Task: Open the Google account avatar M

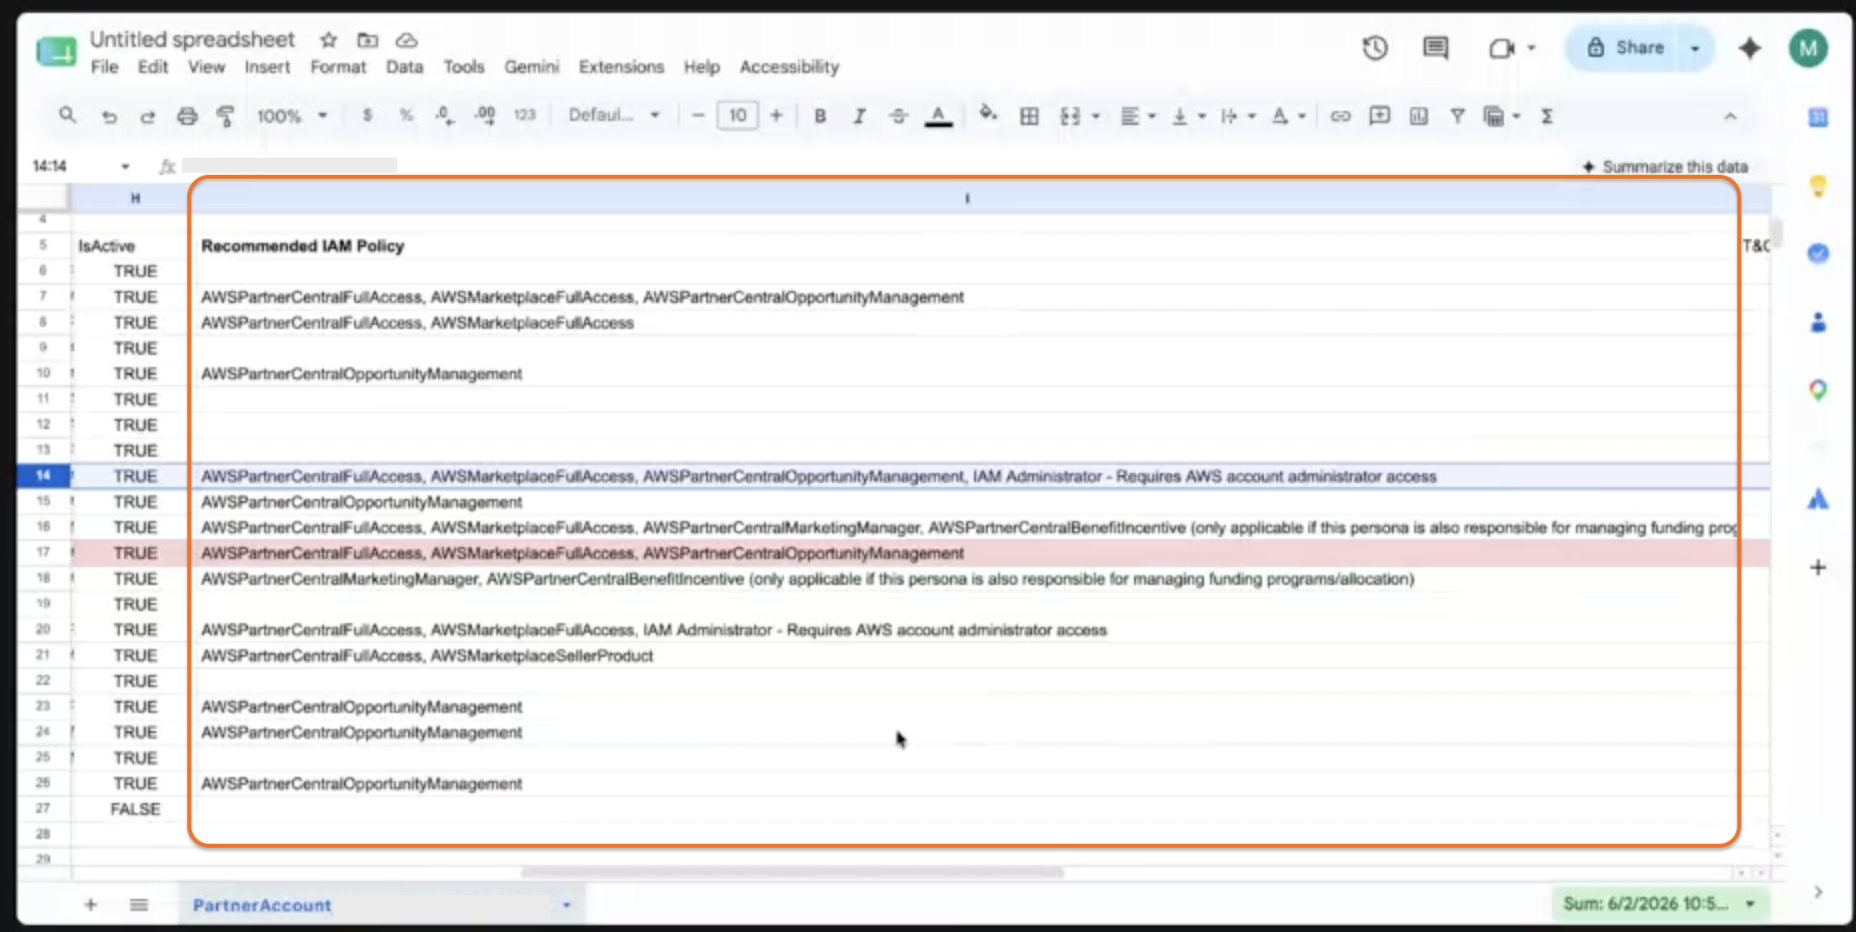Action: (x=1808, y=48)
